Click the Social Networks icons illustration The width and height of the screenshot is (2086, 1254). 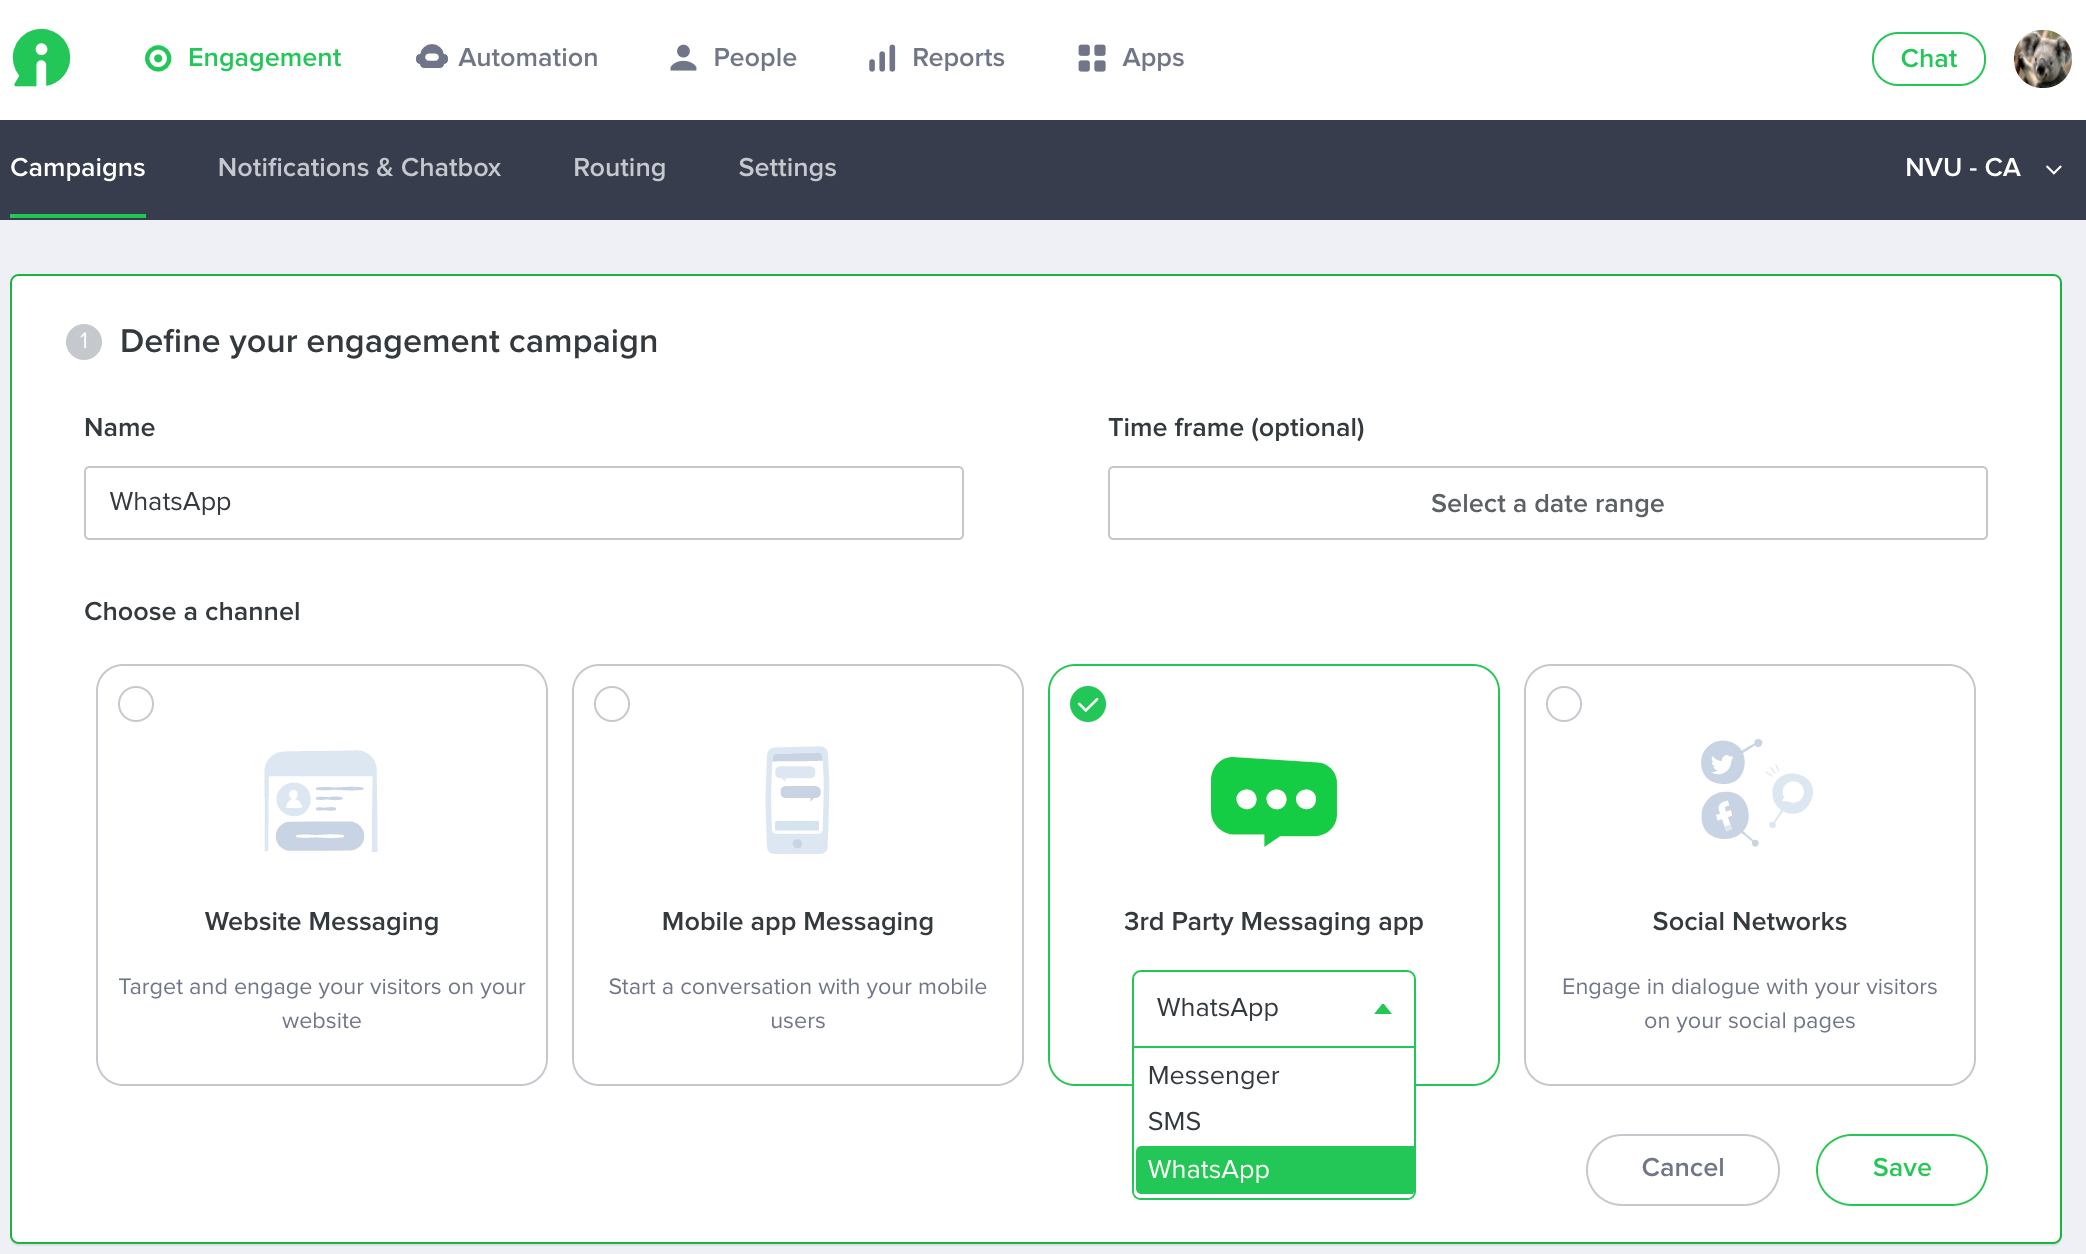tap(1756, 793)
